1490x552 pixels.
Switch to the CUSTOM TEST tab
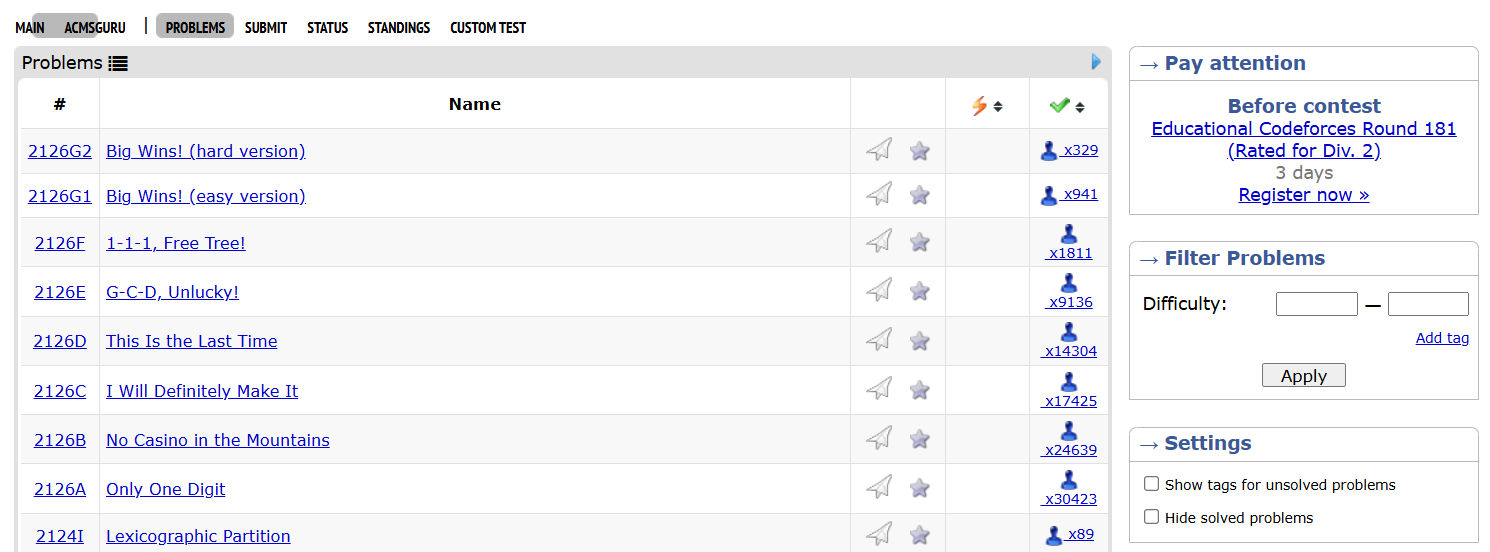pyautogui.click(x=488, y=28)
